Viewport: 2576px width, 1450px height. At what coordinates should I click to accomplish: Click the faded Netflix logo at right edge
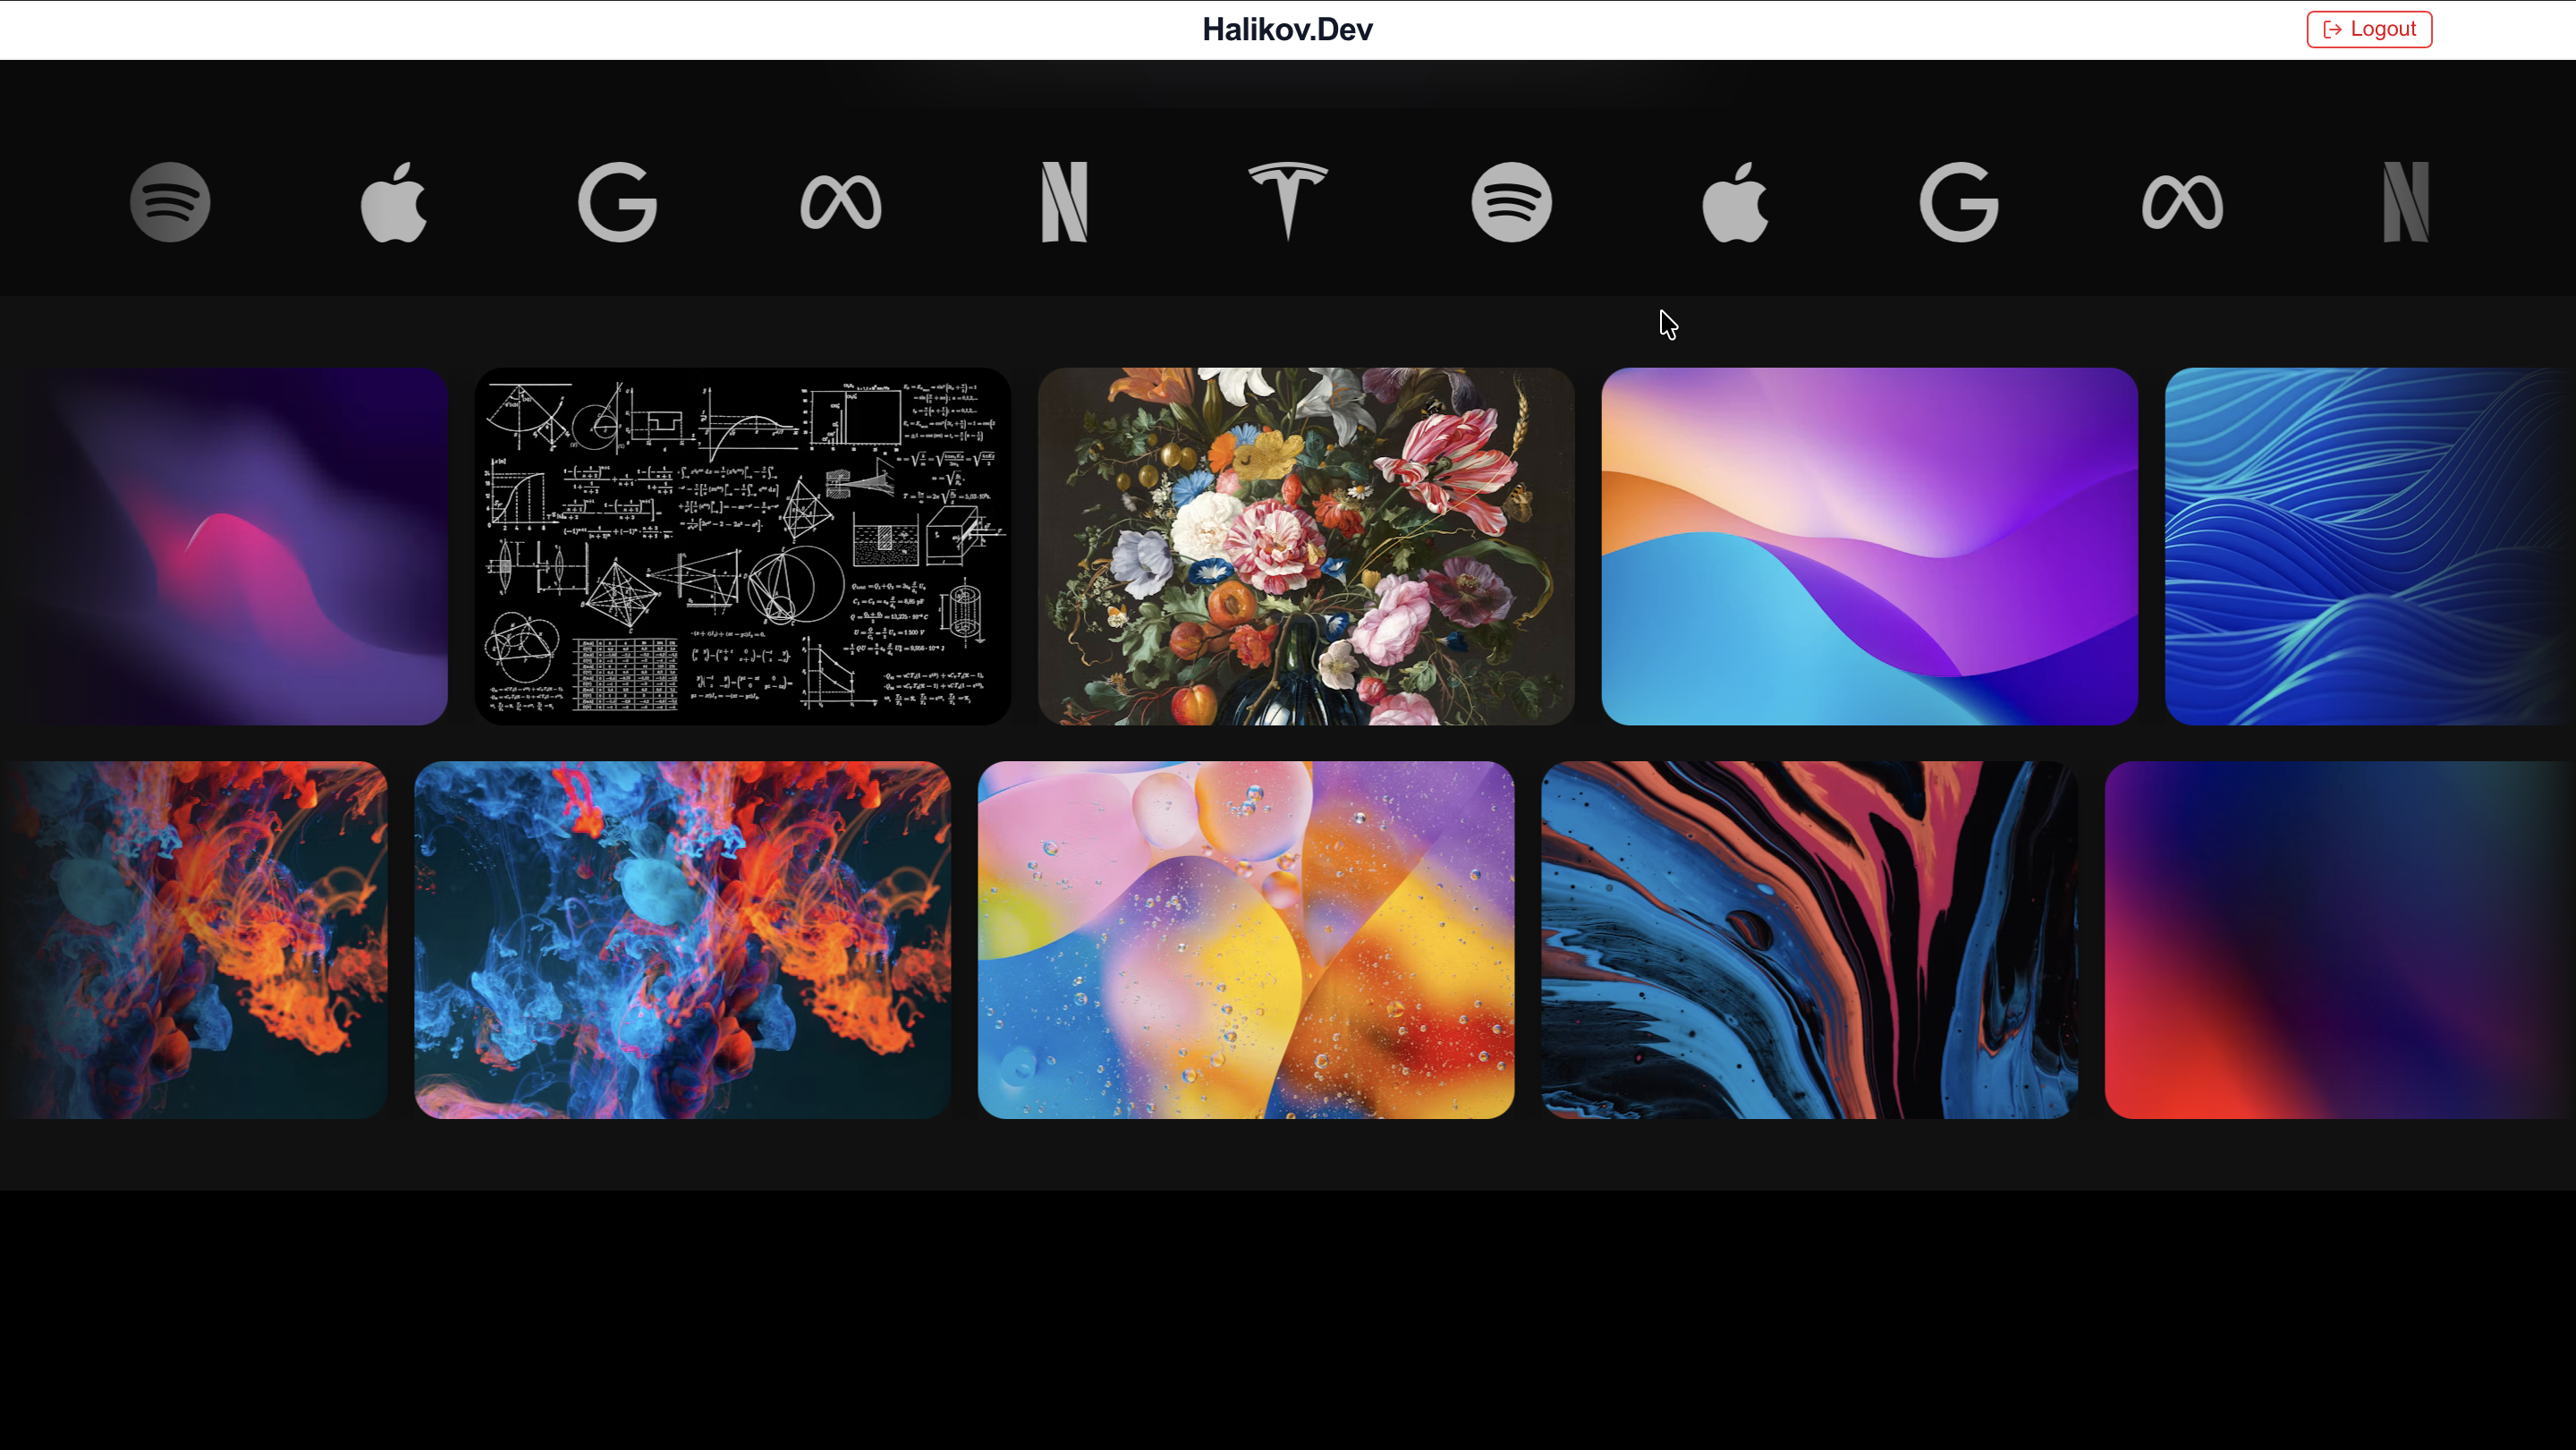tap(2406, 202)
